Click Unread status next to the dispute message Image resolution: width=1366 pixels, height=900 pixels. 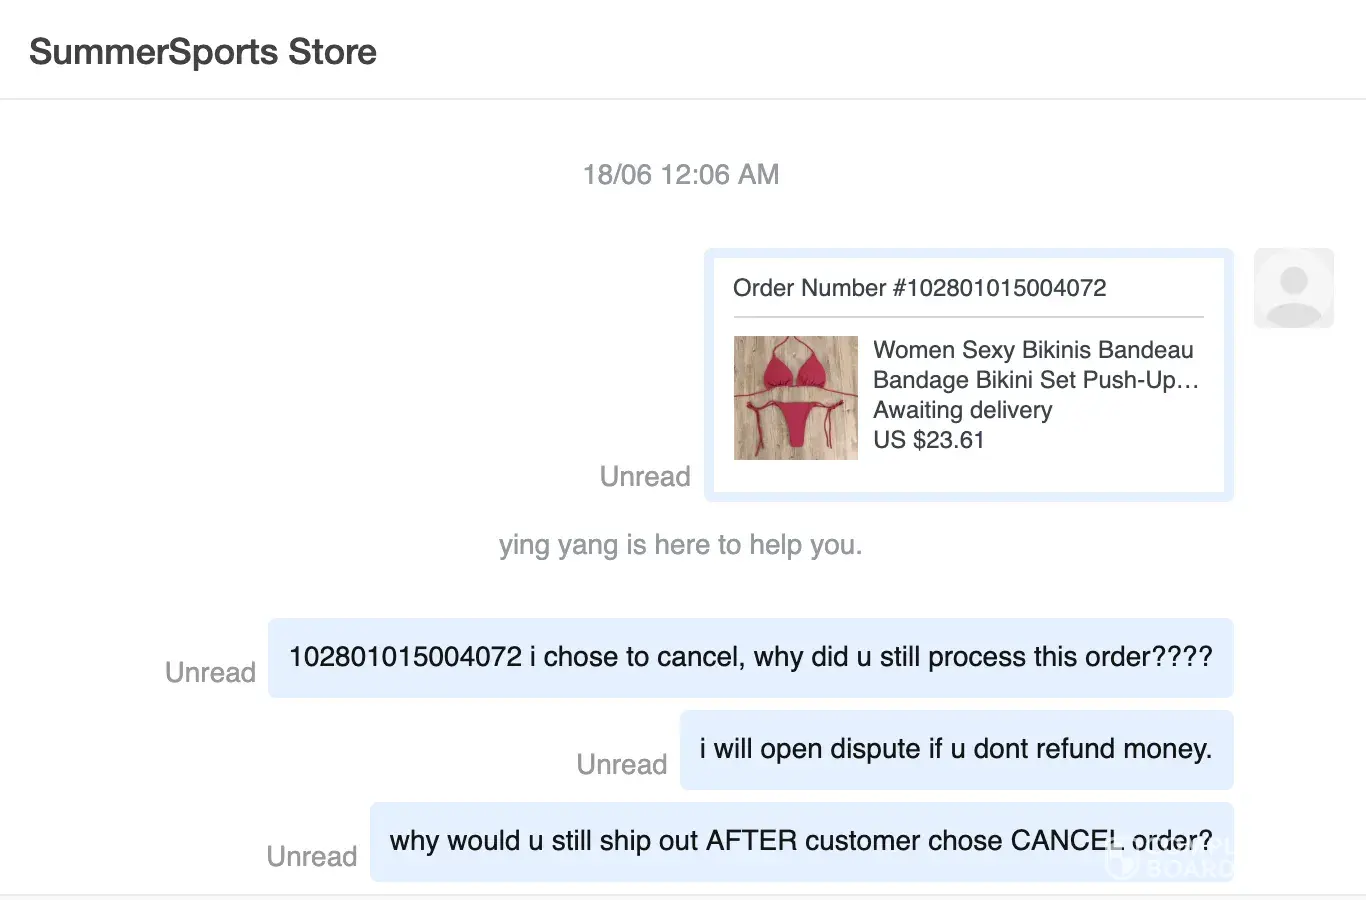621,764
